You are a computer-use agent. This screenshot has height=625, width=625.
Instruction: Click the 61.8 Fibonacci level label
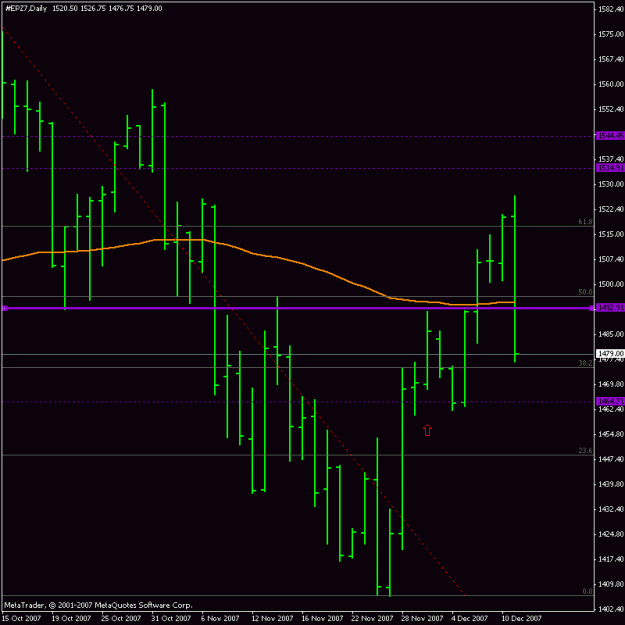[x=585, y=222]
